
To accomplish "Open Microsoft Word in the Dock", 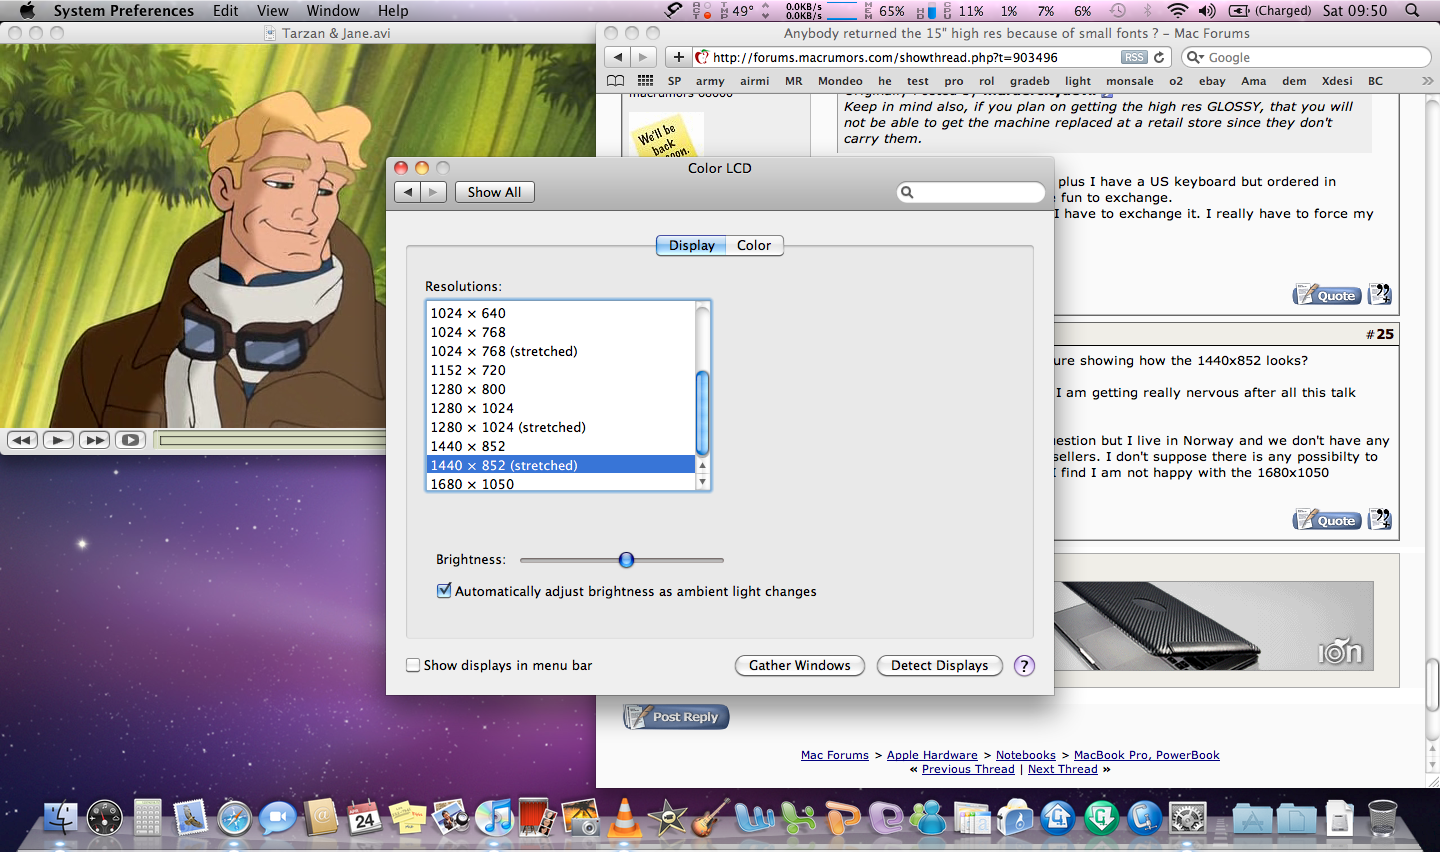I will [x=755, y=818].
